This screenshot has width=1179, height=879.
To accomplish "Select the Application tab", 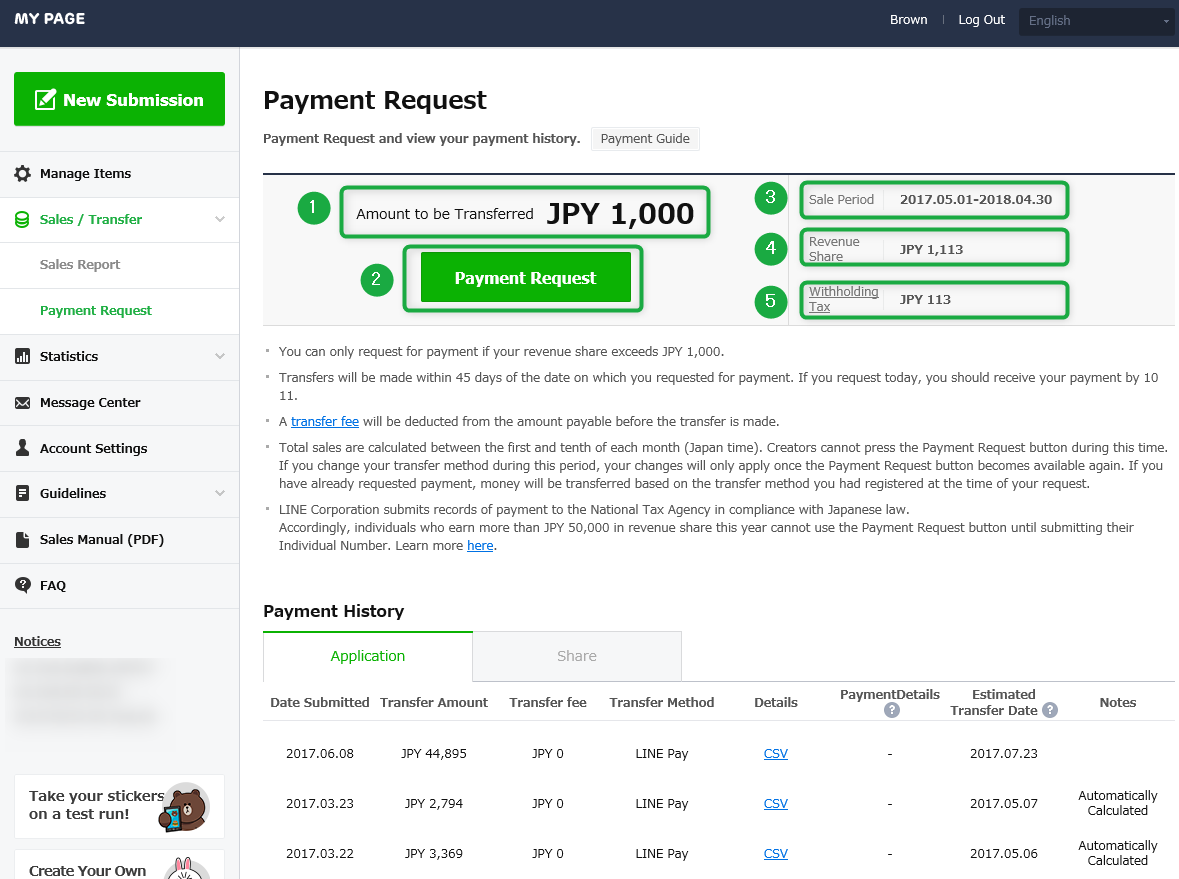I will tap(367, 656).
